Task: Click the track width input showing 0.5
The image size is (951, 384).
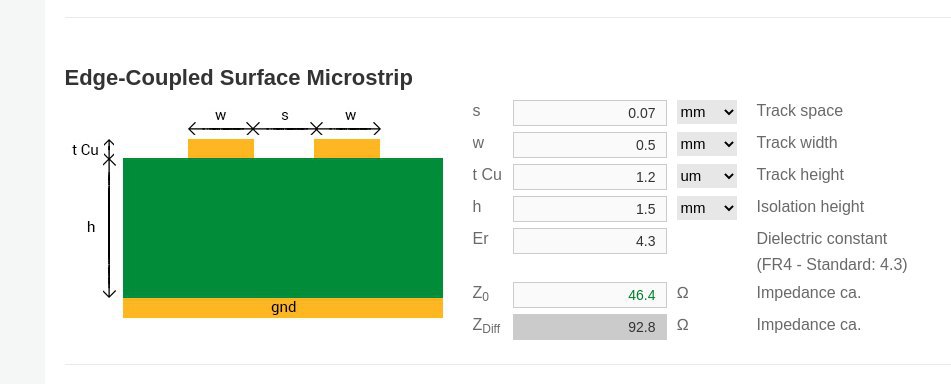Action: coord(590,145)
